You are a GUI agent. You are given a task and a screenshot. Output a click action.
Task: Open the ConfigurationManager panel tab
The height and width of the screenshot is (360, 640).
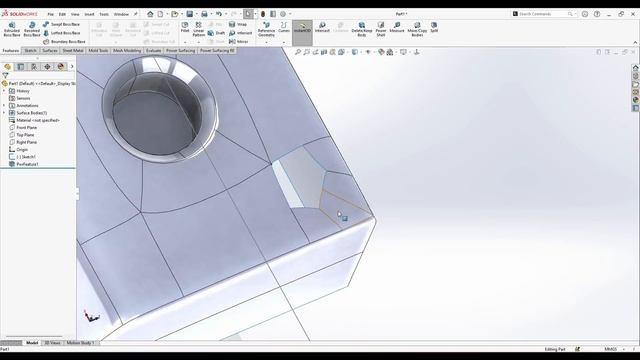34,67
